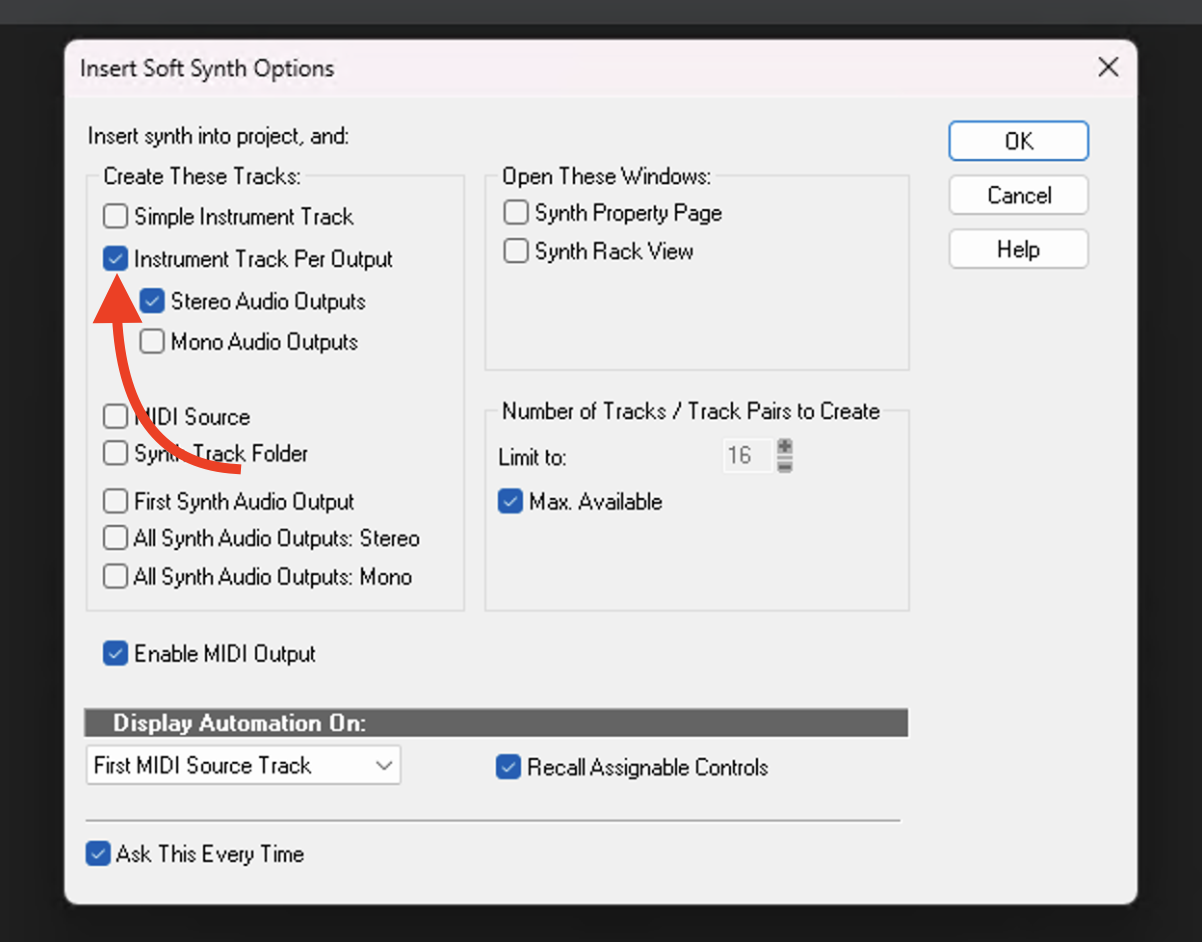The width and height of the screenshot is (1202, 942).
Task: Uncheck Instrument Track Per Output
Action: coord(116,259)
